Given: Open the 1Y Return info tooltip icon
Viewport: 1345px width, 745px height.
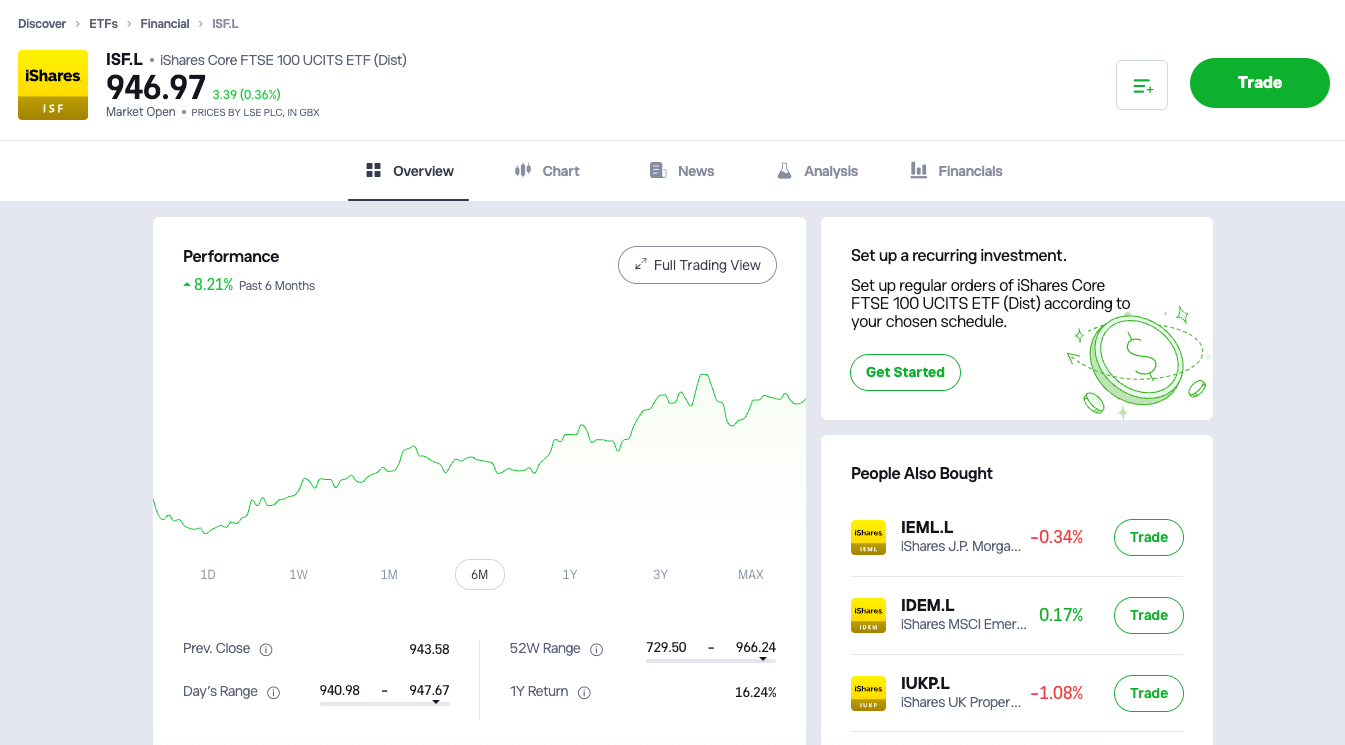Looking at the screenshot, I should 584,692.
